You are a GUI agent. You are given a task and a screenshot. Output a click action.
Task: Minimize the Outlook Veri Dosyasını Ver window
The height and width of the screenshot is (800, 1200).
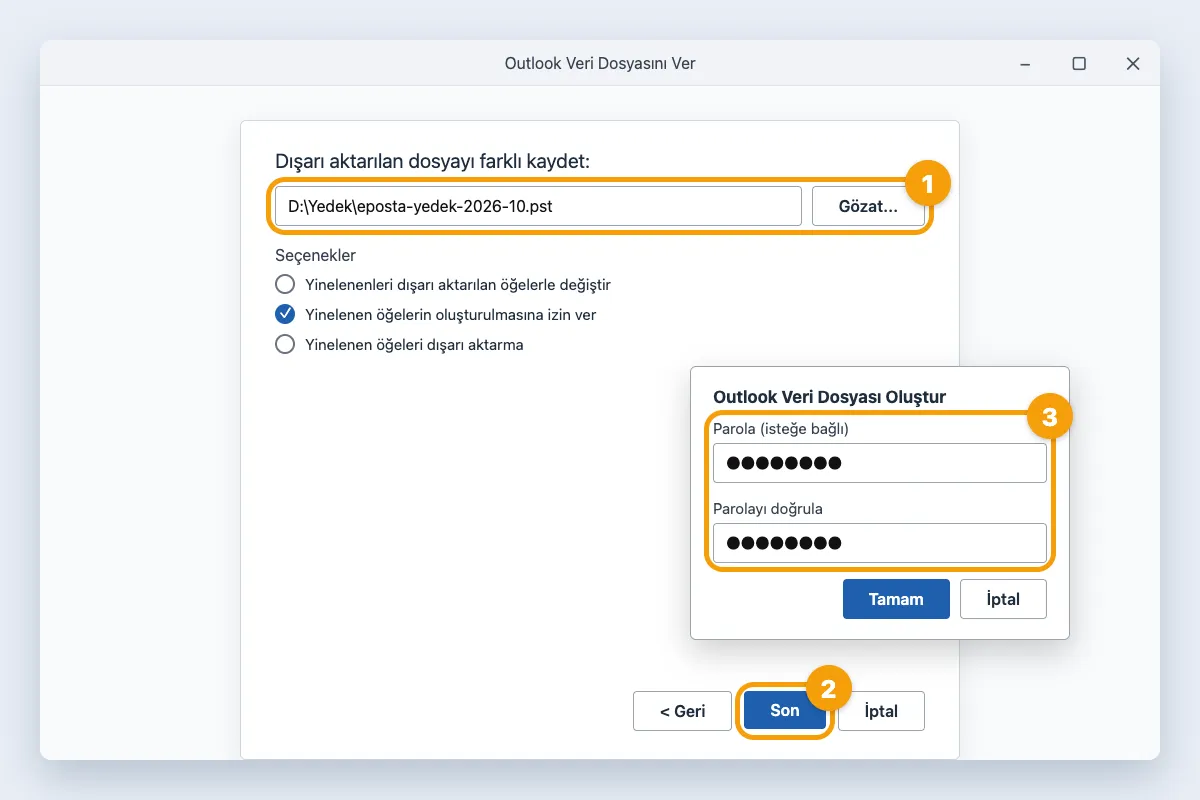tap(1025, 63)
